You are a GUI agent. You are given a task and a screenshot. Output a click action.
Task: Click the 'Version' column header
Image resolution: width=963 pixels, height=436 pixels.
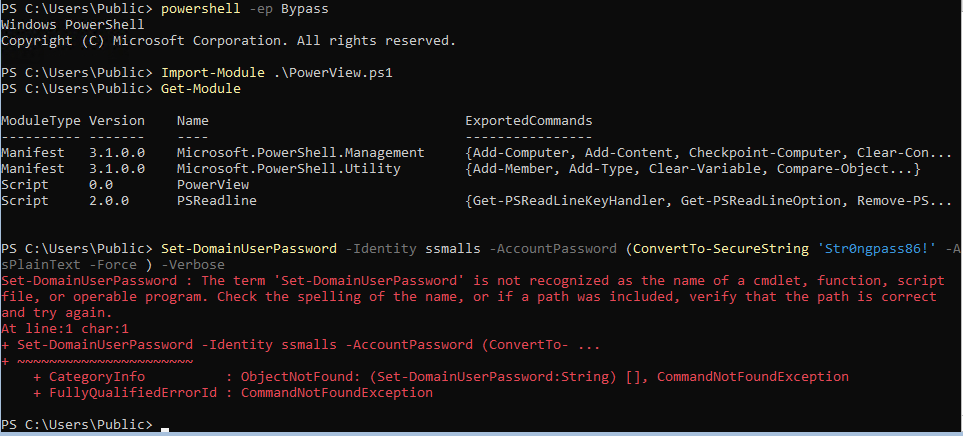click(x=117, y=121)
